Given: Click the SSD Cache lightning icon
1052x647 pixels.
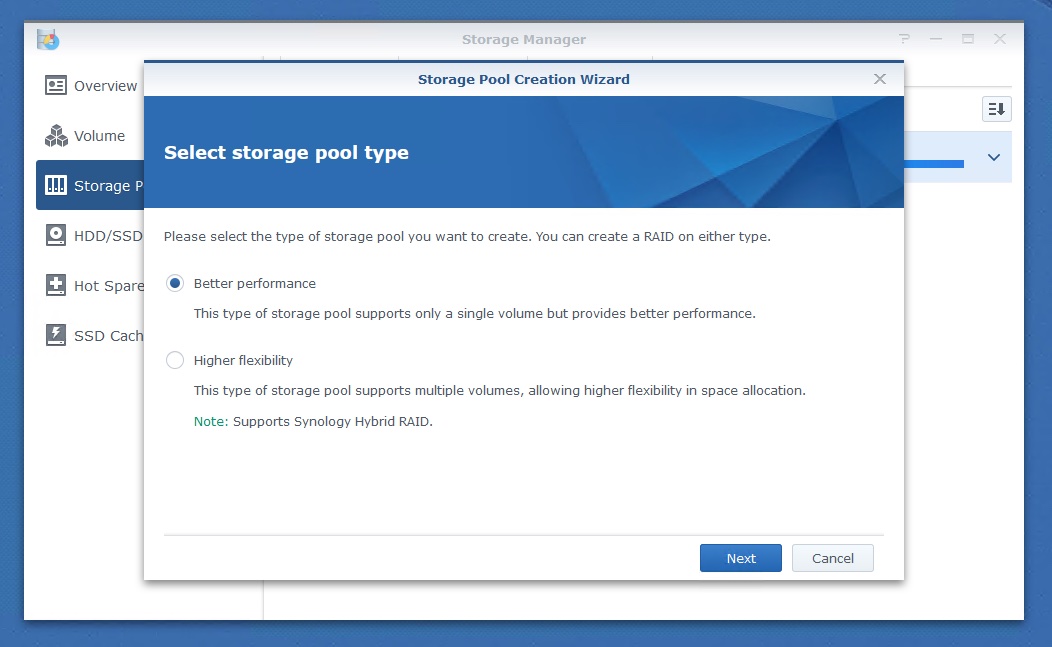Looking at the screenshot, I should pyautogui.click(x=56, y=336).
